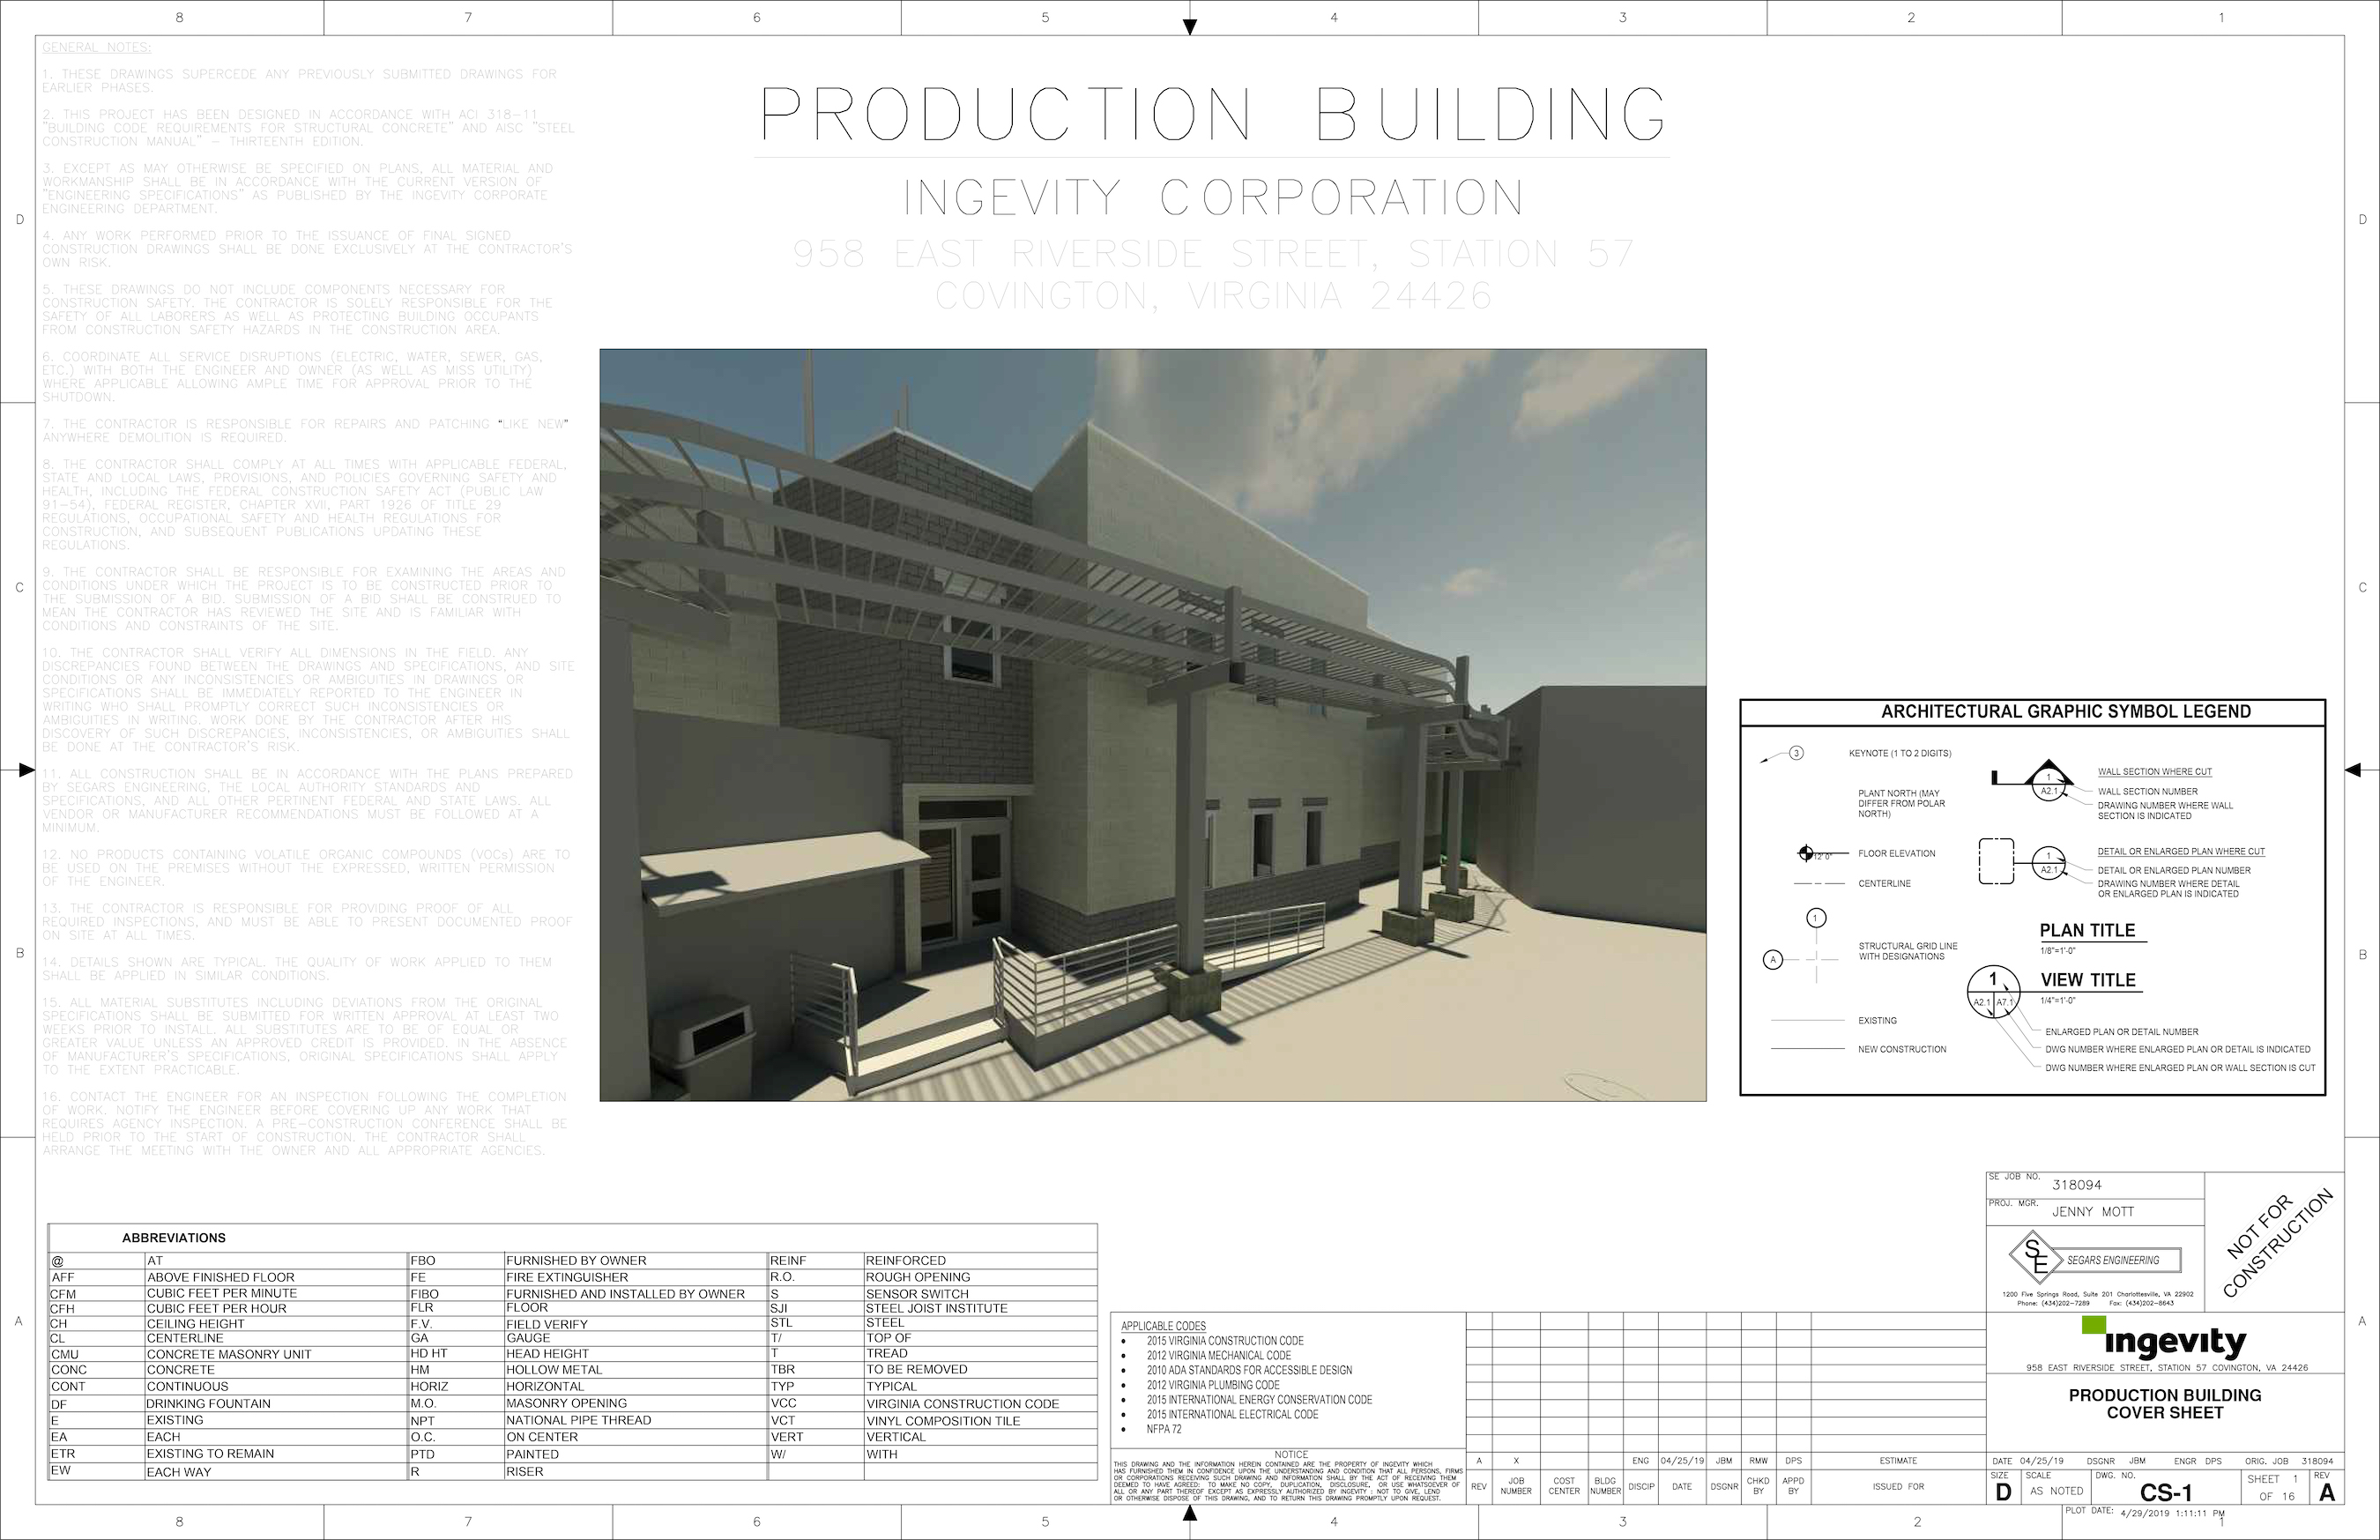Viewport: 2380px width, 1540px height.
Task: Click the CONCRETE MASONRY UNIT cell
Action: click(276, 1354)
